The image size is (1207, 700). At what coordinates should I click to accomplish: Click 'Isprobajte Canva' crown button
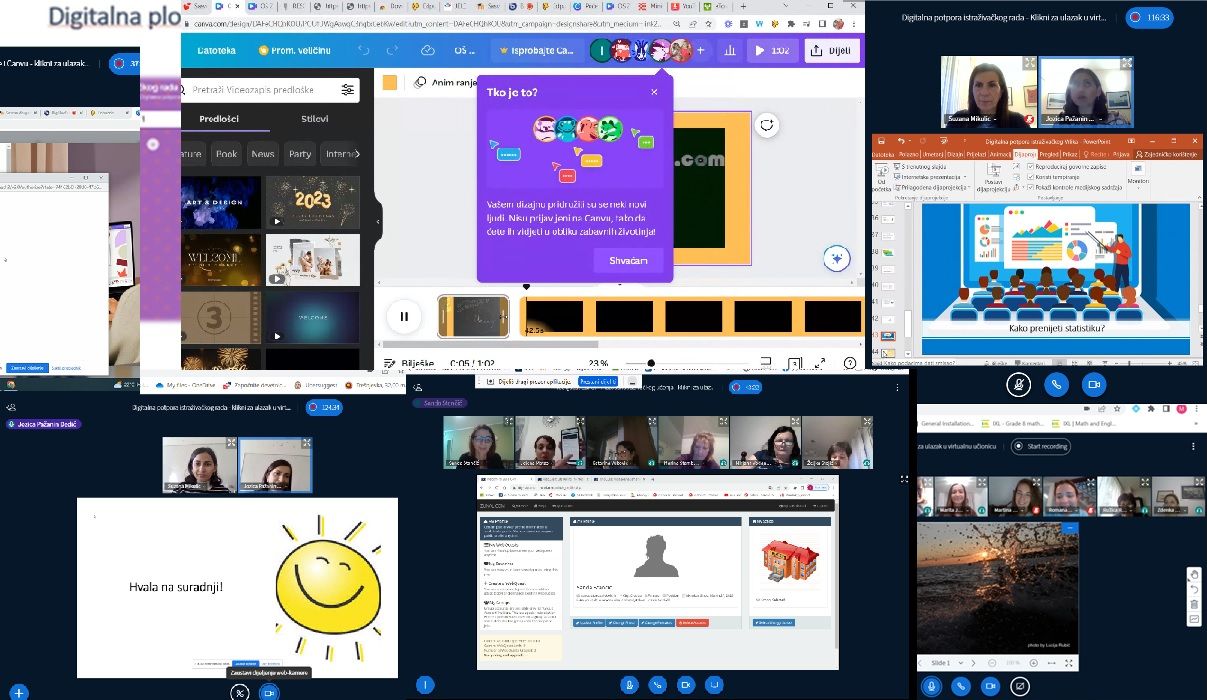537,50
